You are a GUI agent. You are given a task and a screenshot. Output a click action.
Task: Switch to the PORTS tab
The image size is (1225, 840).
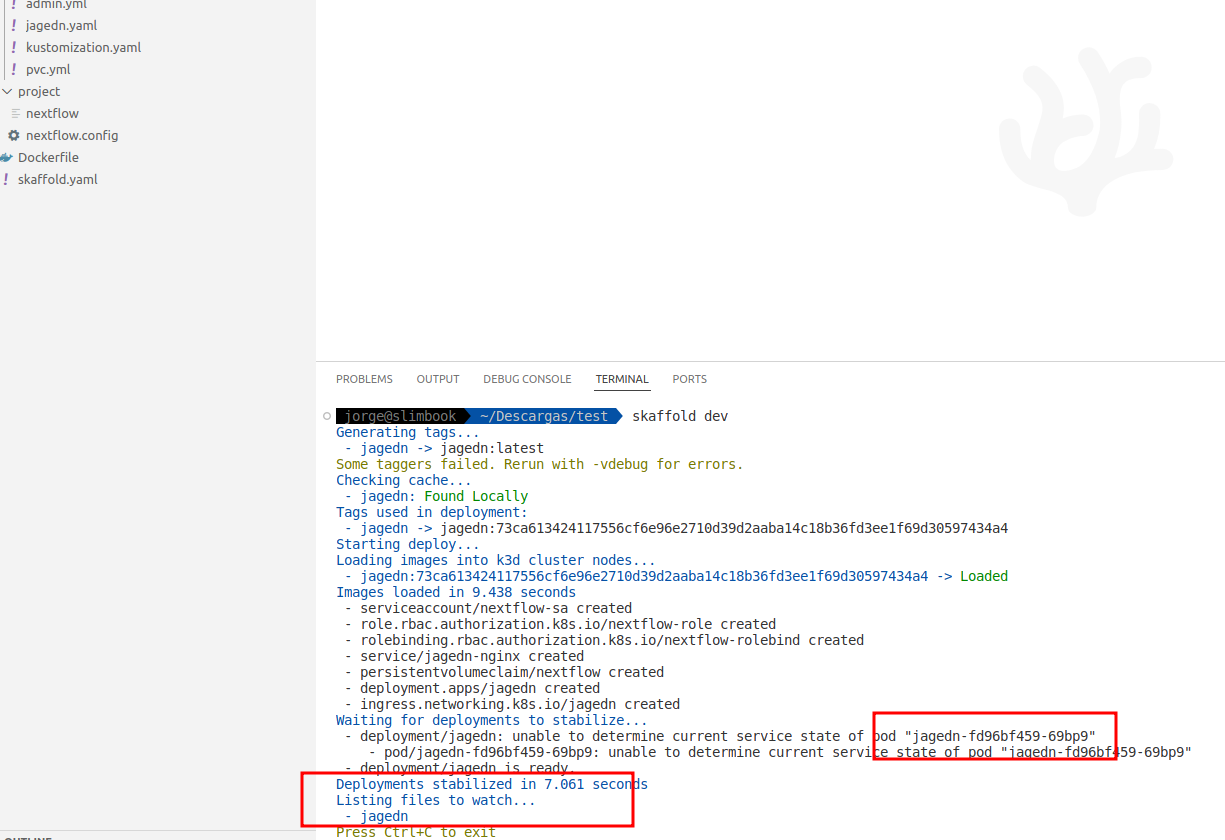689,379
